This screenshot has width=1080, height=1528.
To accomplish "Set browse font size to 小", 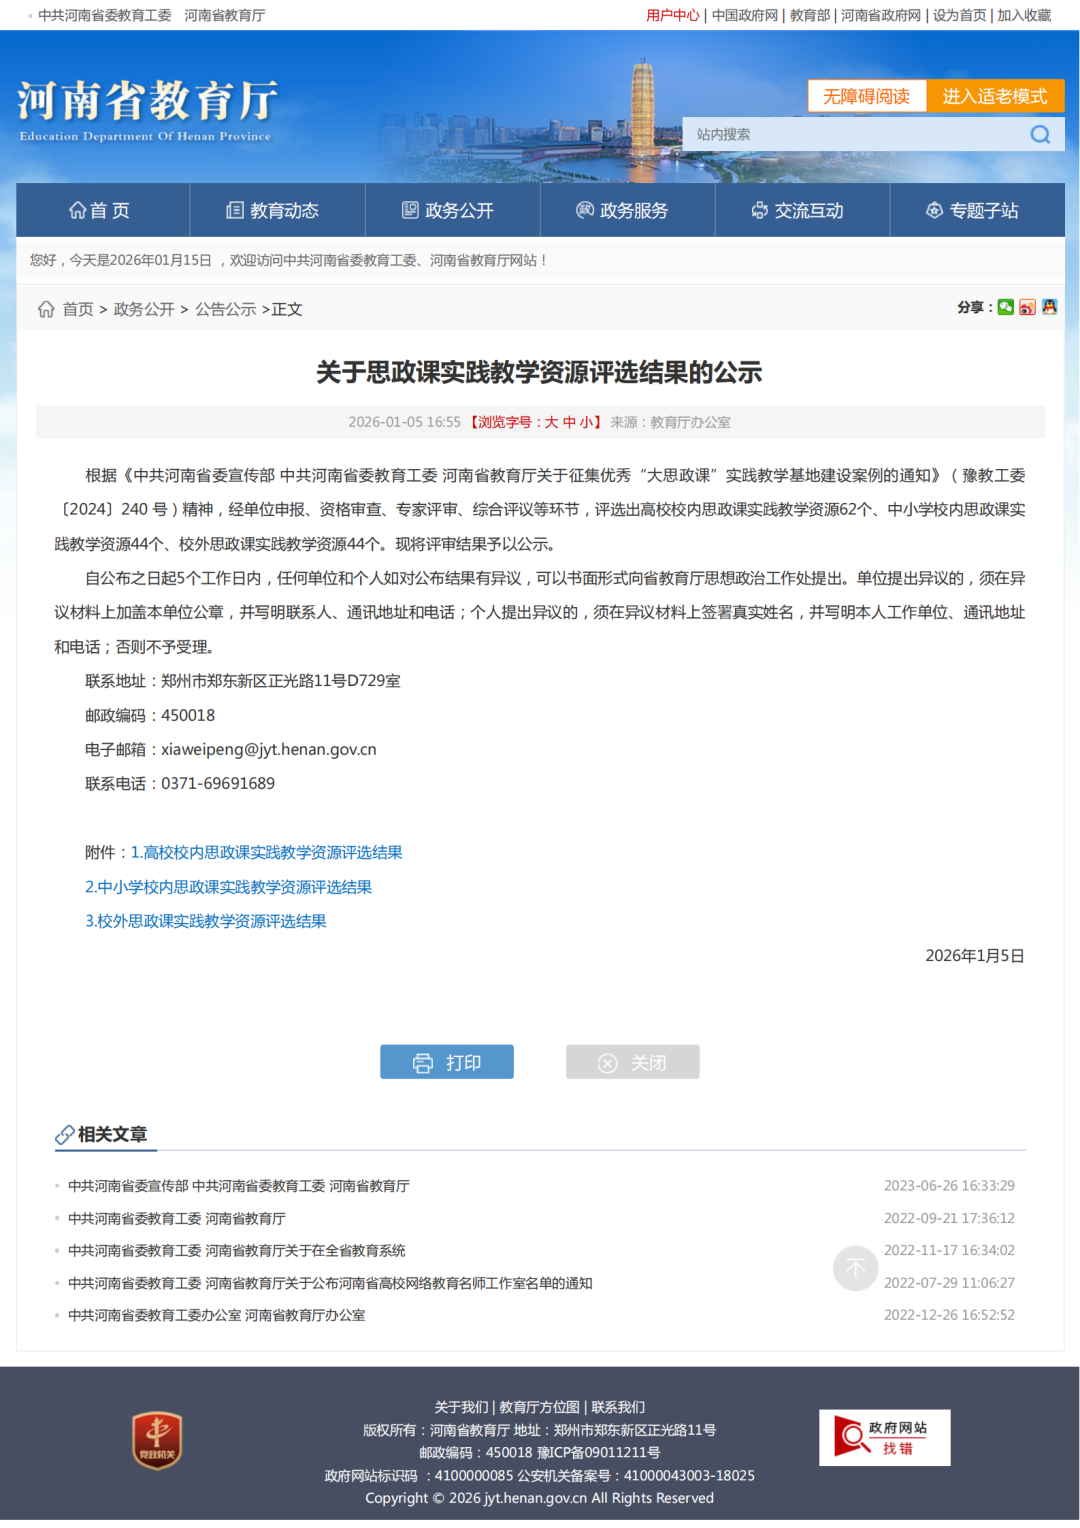I will click(586, 422).
